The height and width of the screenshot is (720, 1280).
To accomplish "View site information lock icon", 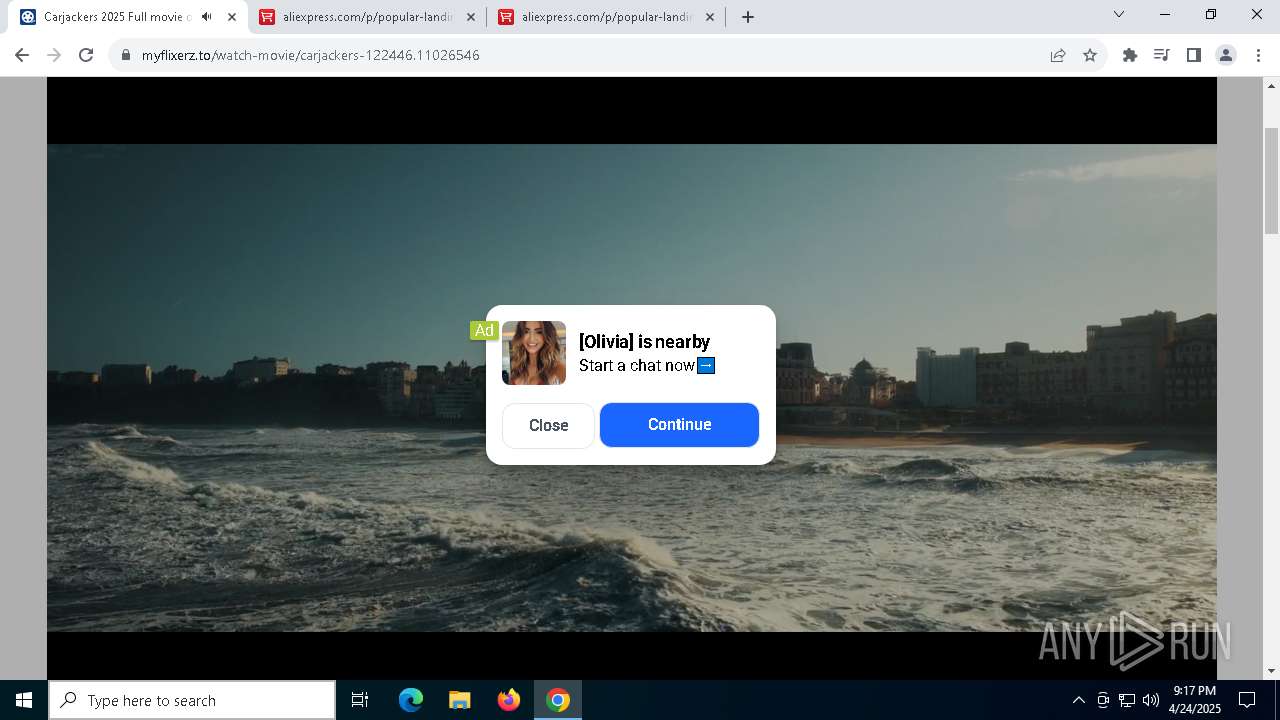I will (126, 55).
